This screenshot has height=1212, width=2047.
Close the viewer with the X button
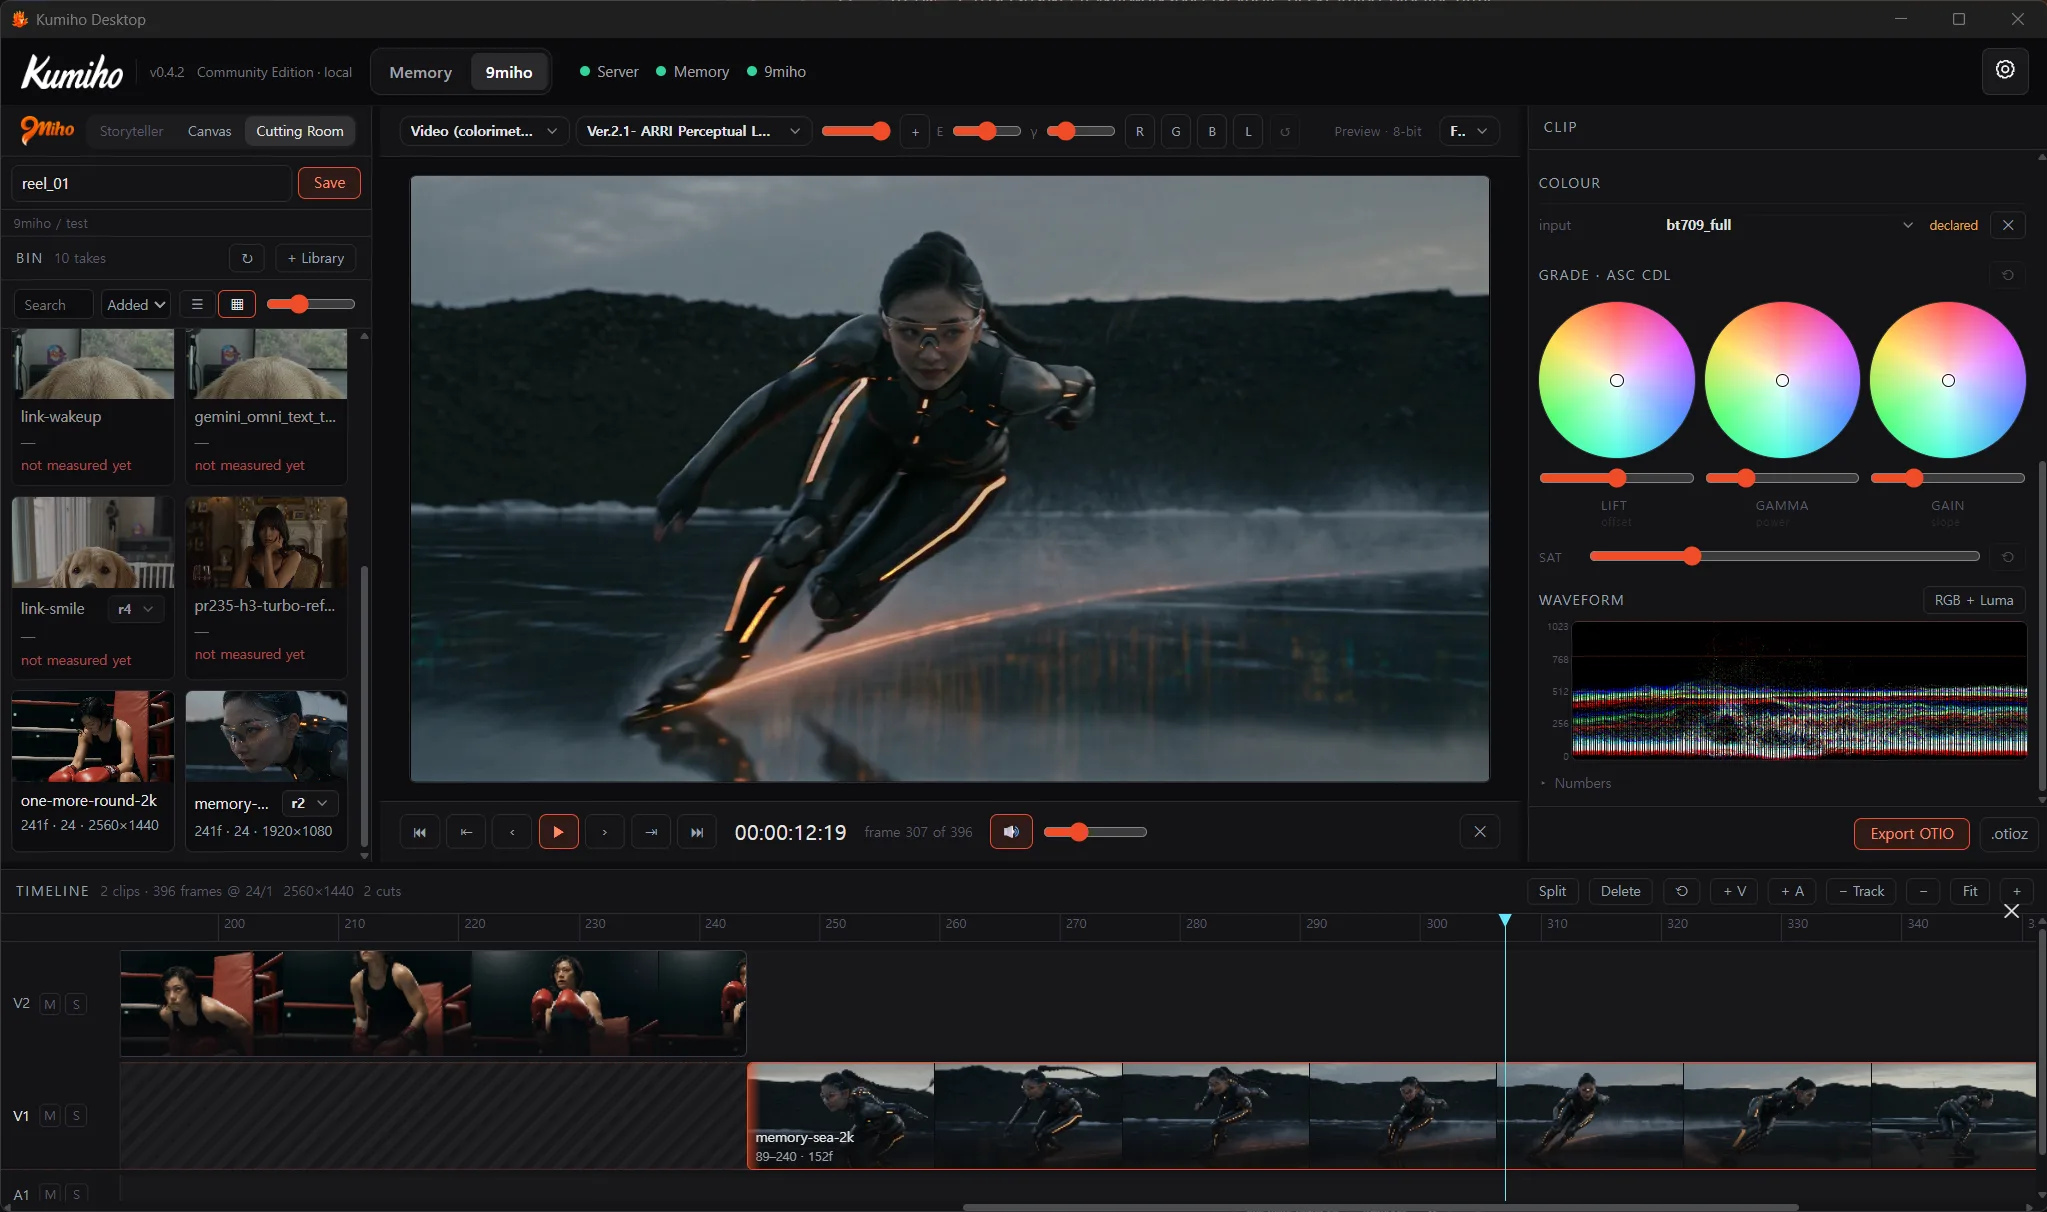point(1480,832)
